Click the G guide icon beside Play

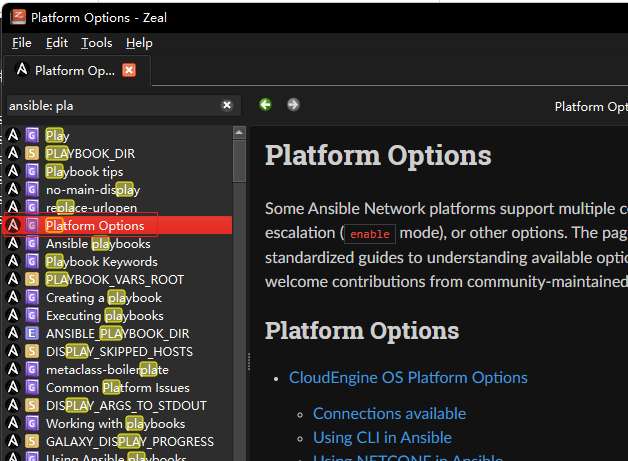32,135
